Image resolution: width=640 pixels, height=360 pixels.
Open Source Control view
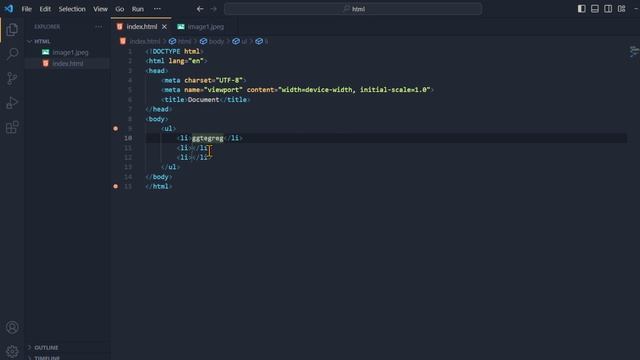point(12,78)
